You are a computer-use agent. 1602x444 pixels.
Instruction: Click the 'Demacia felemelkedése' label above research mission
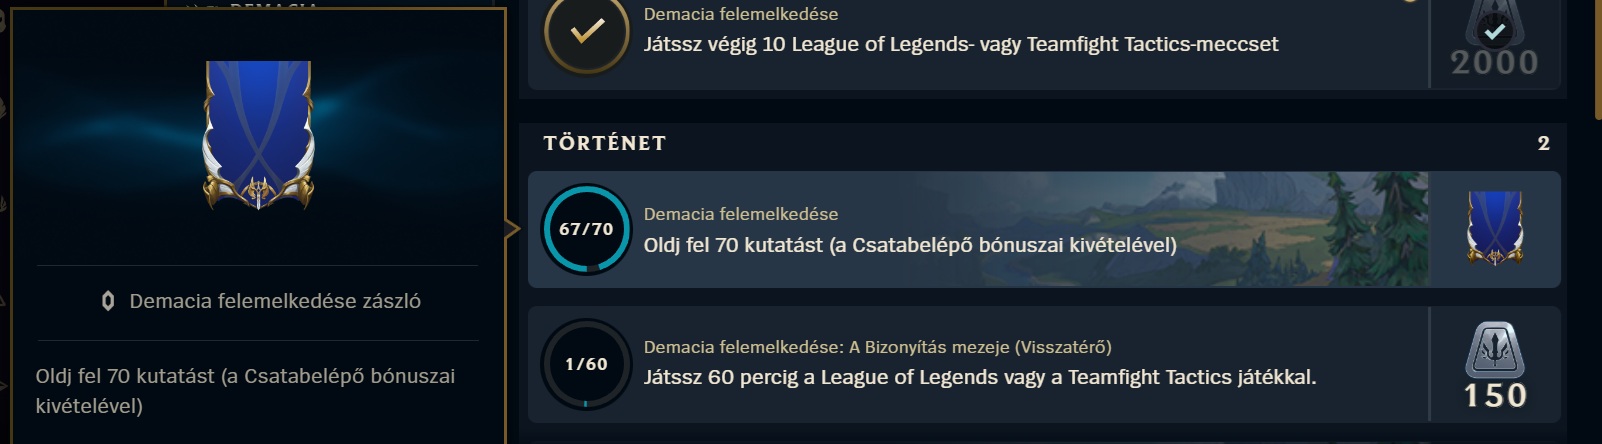pos(741,214)
